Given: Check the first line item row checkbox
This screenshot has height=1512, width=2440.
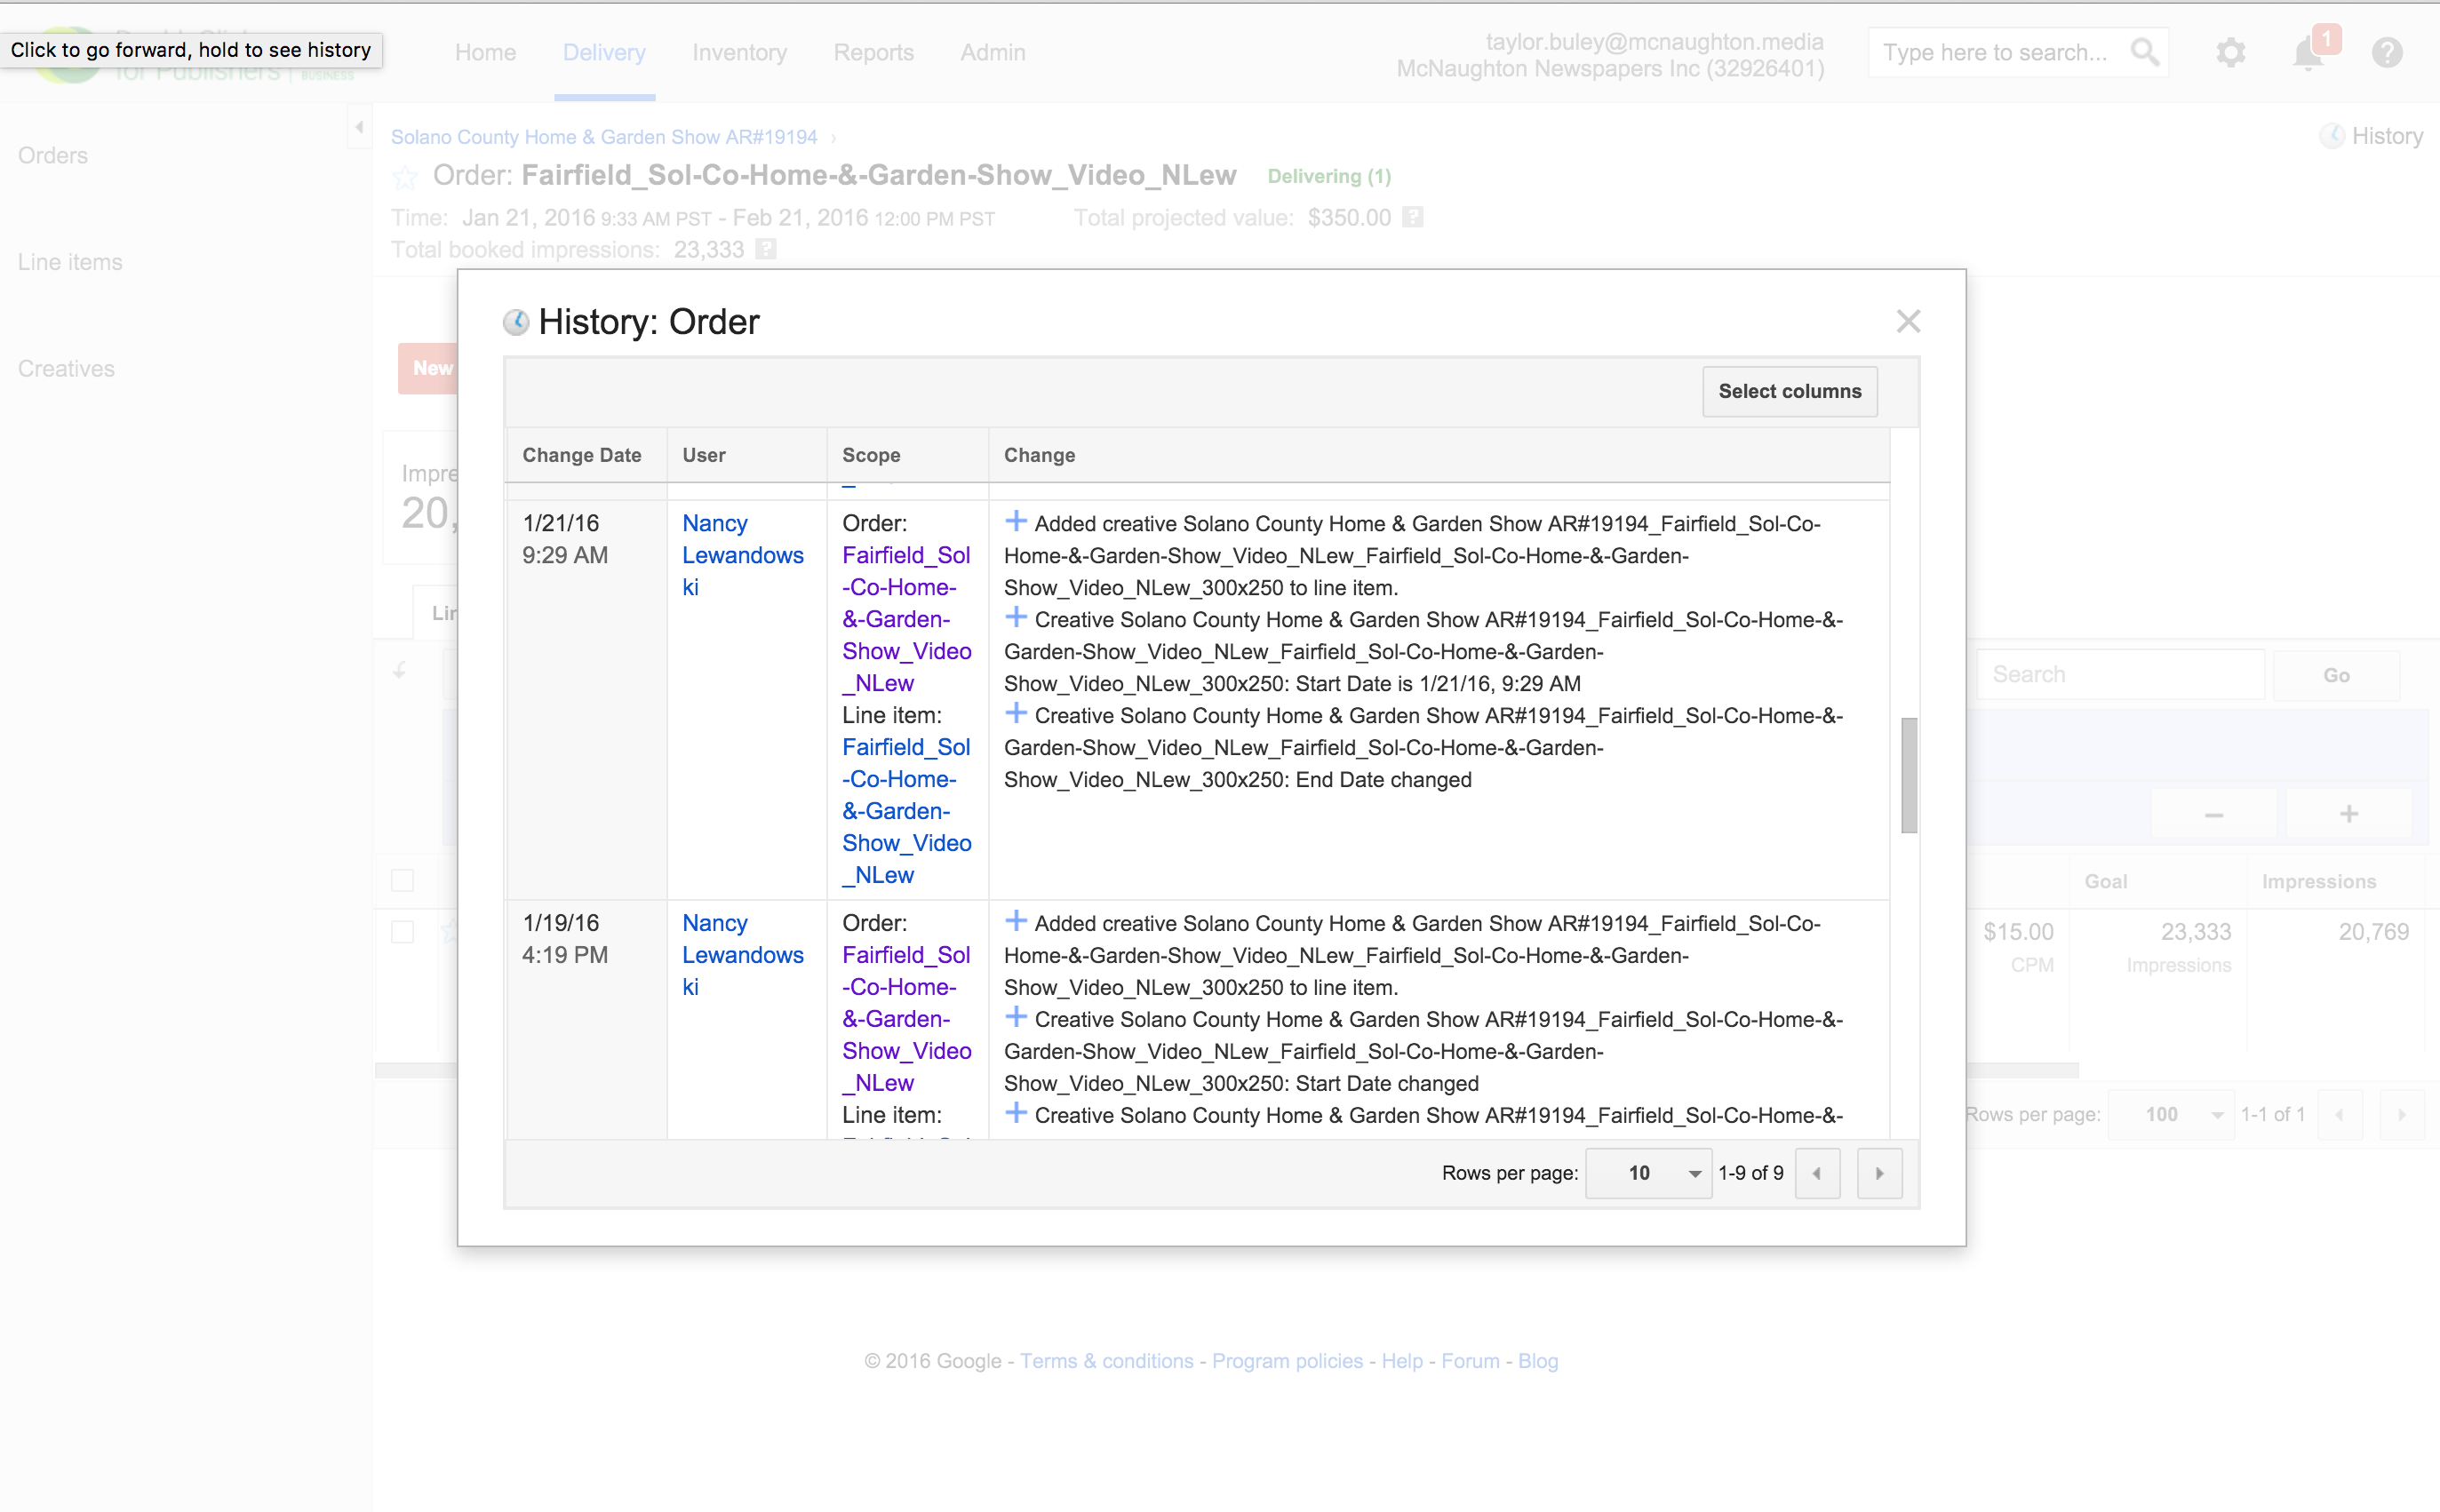Looking at the screenshot, I should pos(402,932).
